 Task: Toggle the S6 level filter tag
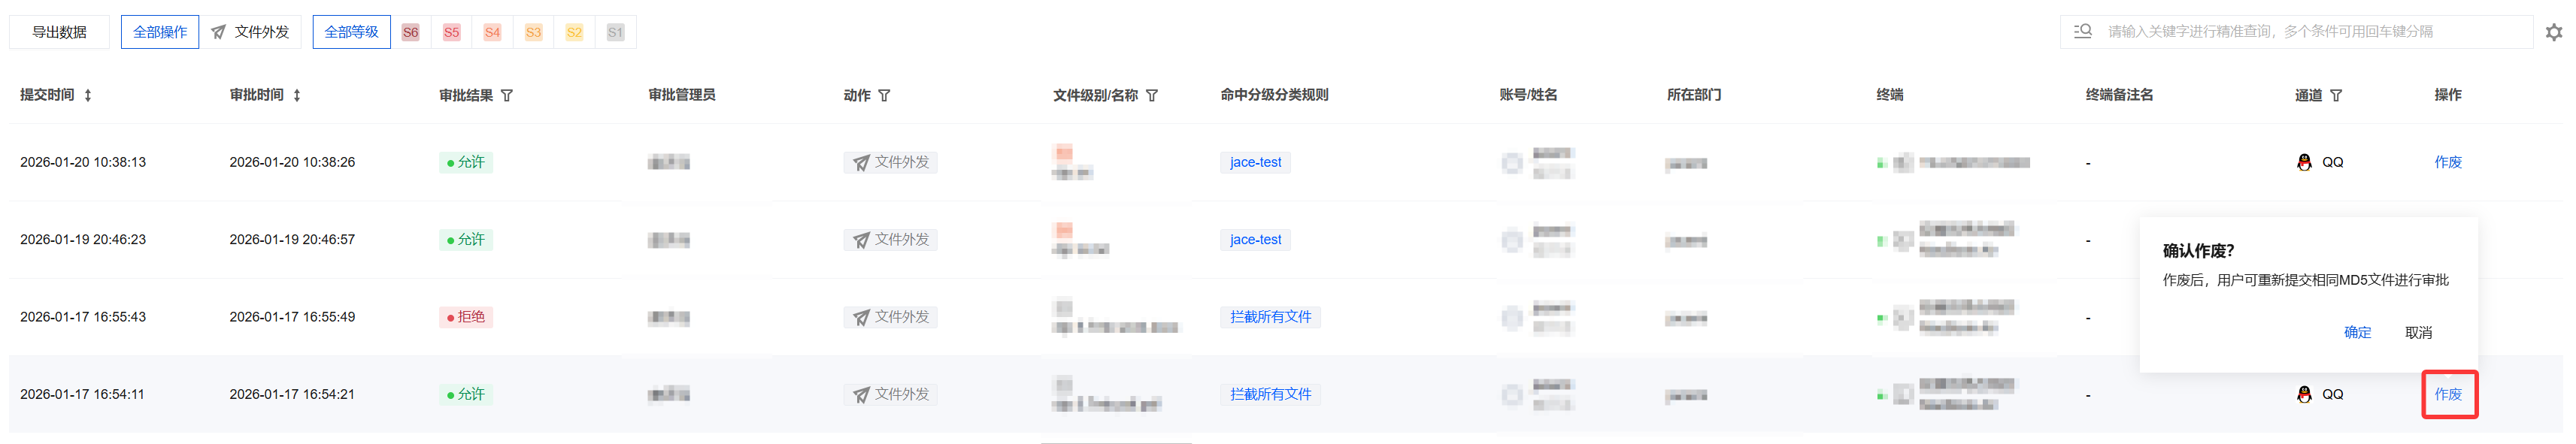click(x=410, y=32)
